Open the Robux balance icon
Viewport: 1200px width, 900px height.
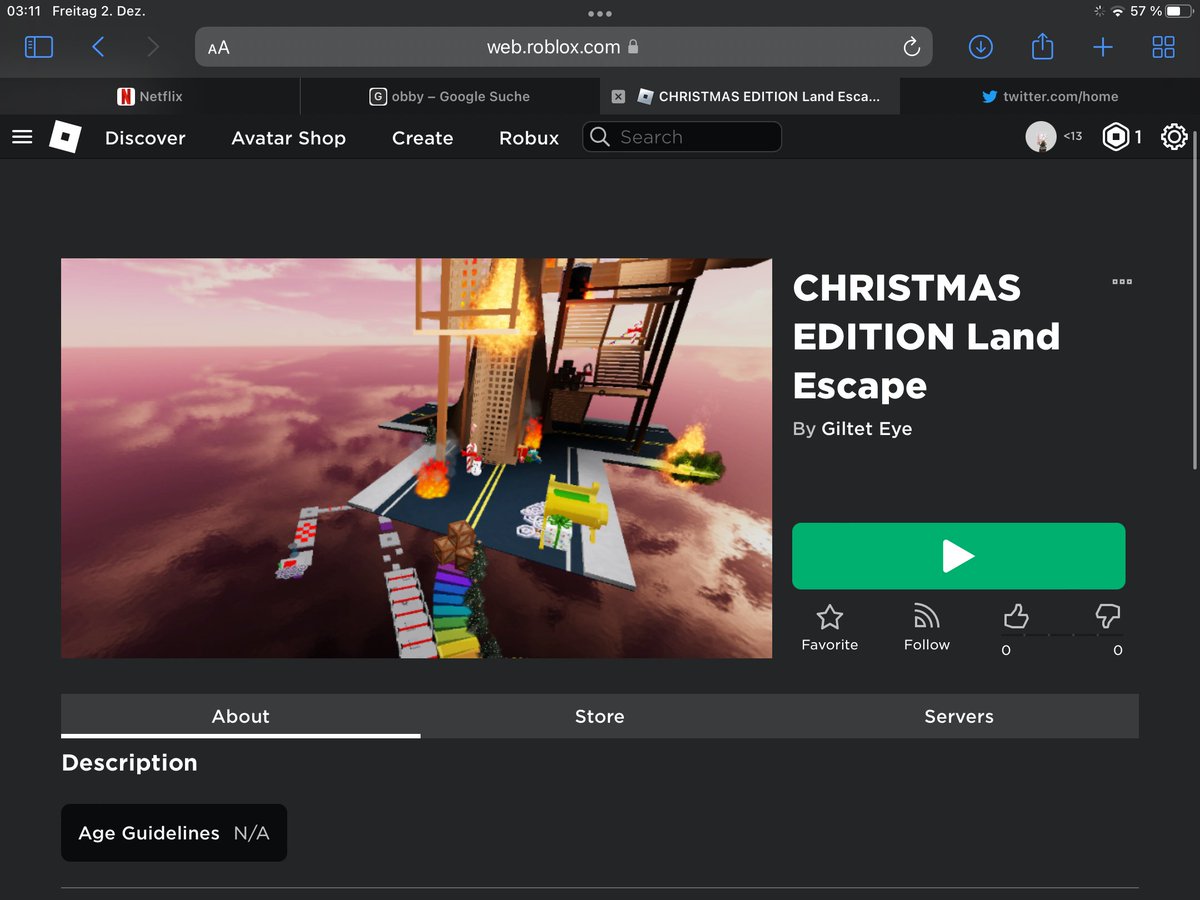(x=1115, y=137)
